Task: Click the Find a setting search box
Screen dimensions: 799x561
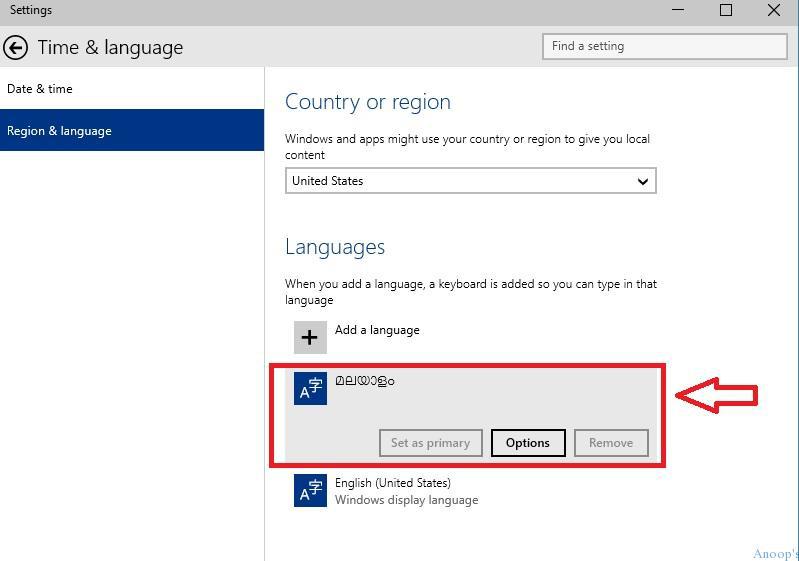Action: [664, 46]
